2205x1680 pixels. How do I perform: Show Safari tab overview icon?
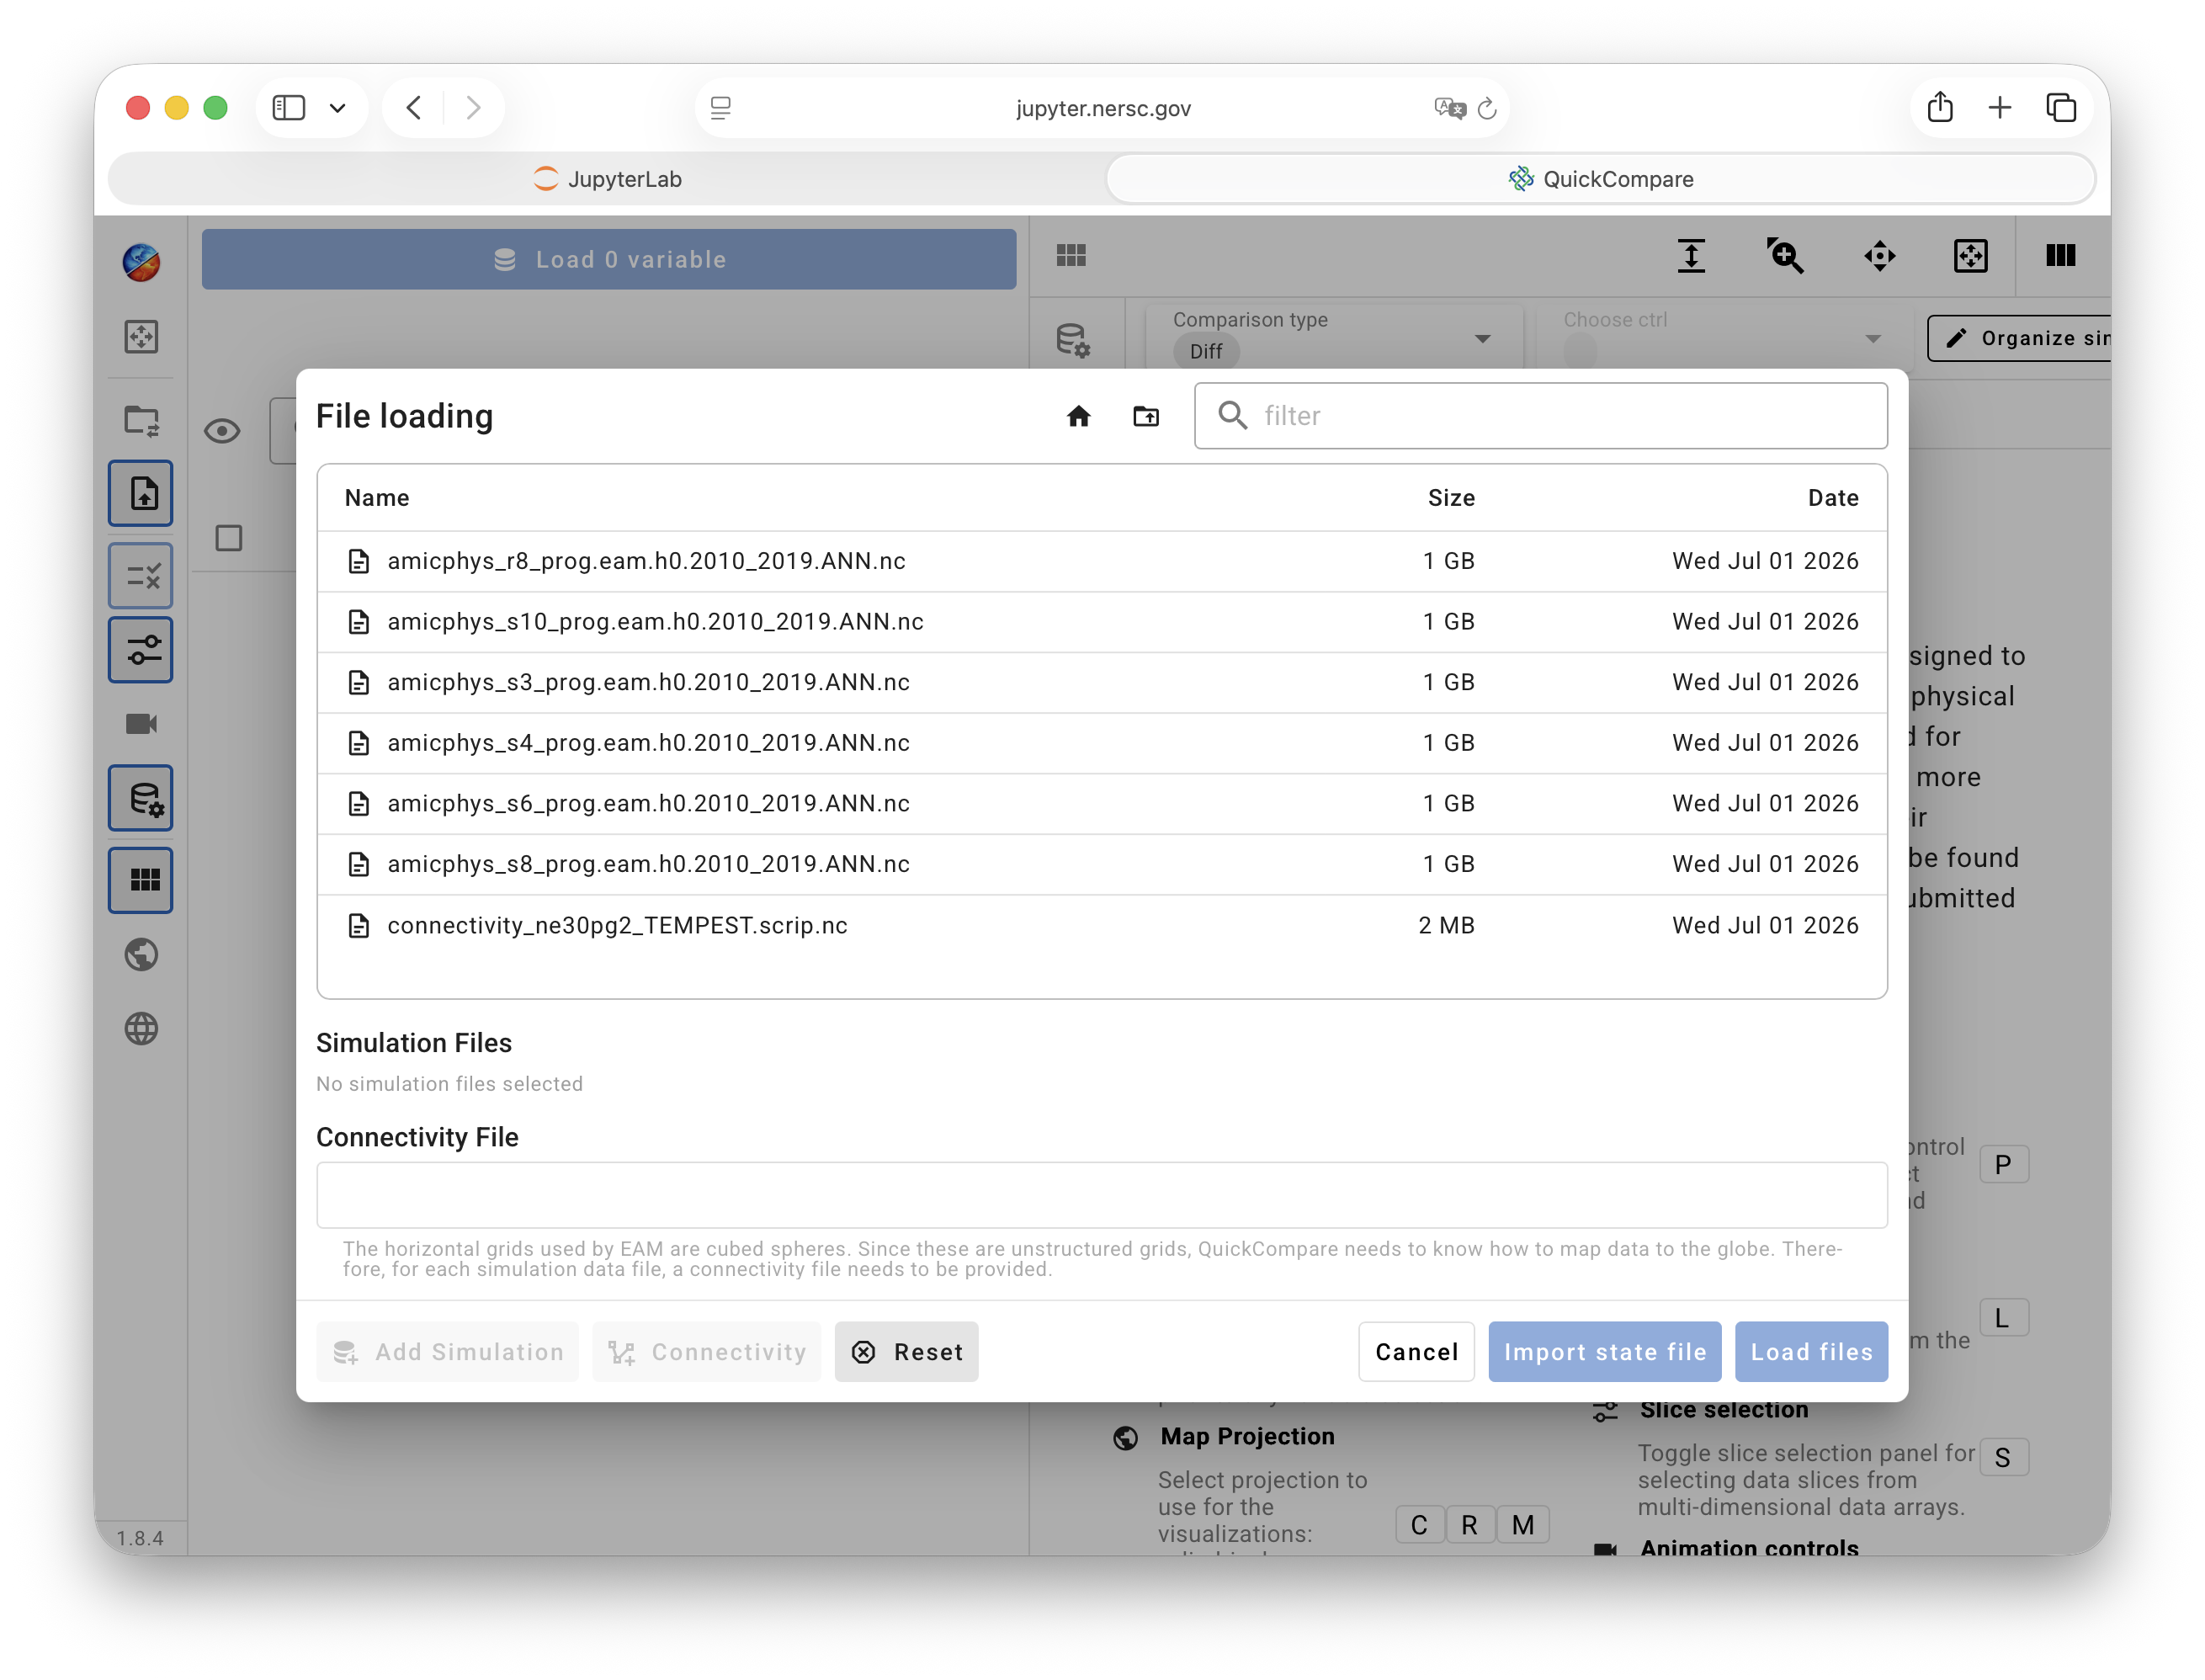click(x=2061, y=107)
